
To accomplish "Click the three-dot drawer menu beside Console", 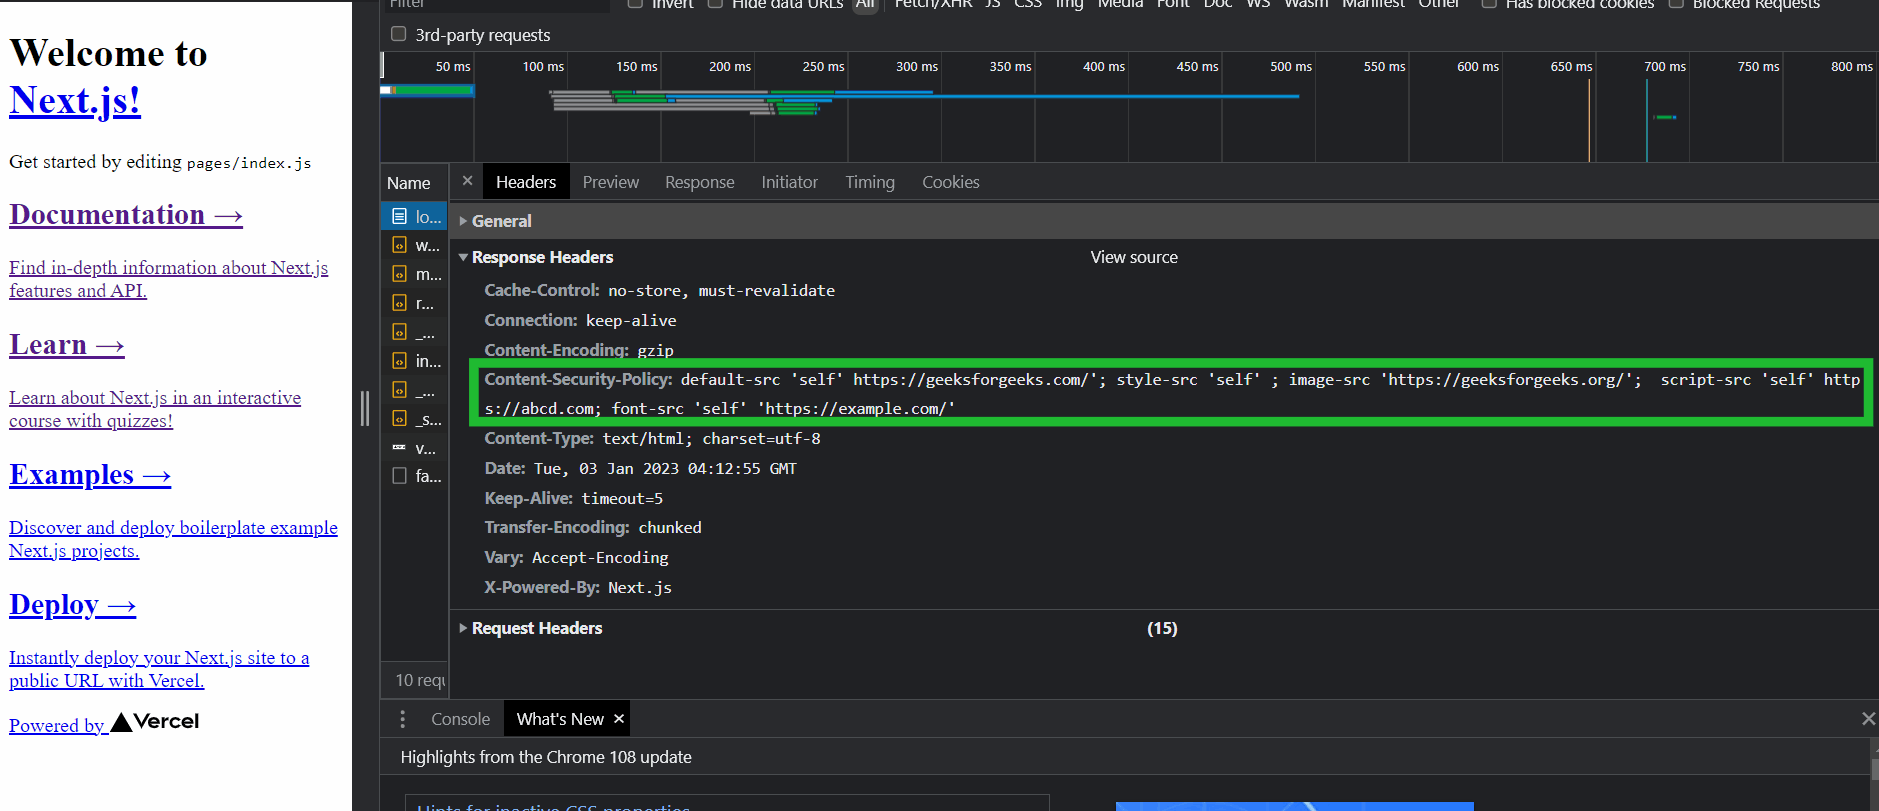I will (x=403, y=719).
